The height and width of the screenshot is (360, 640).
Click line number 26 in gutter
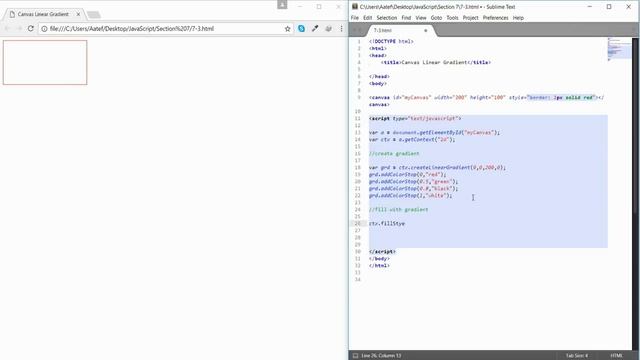pos(358,224)
